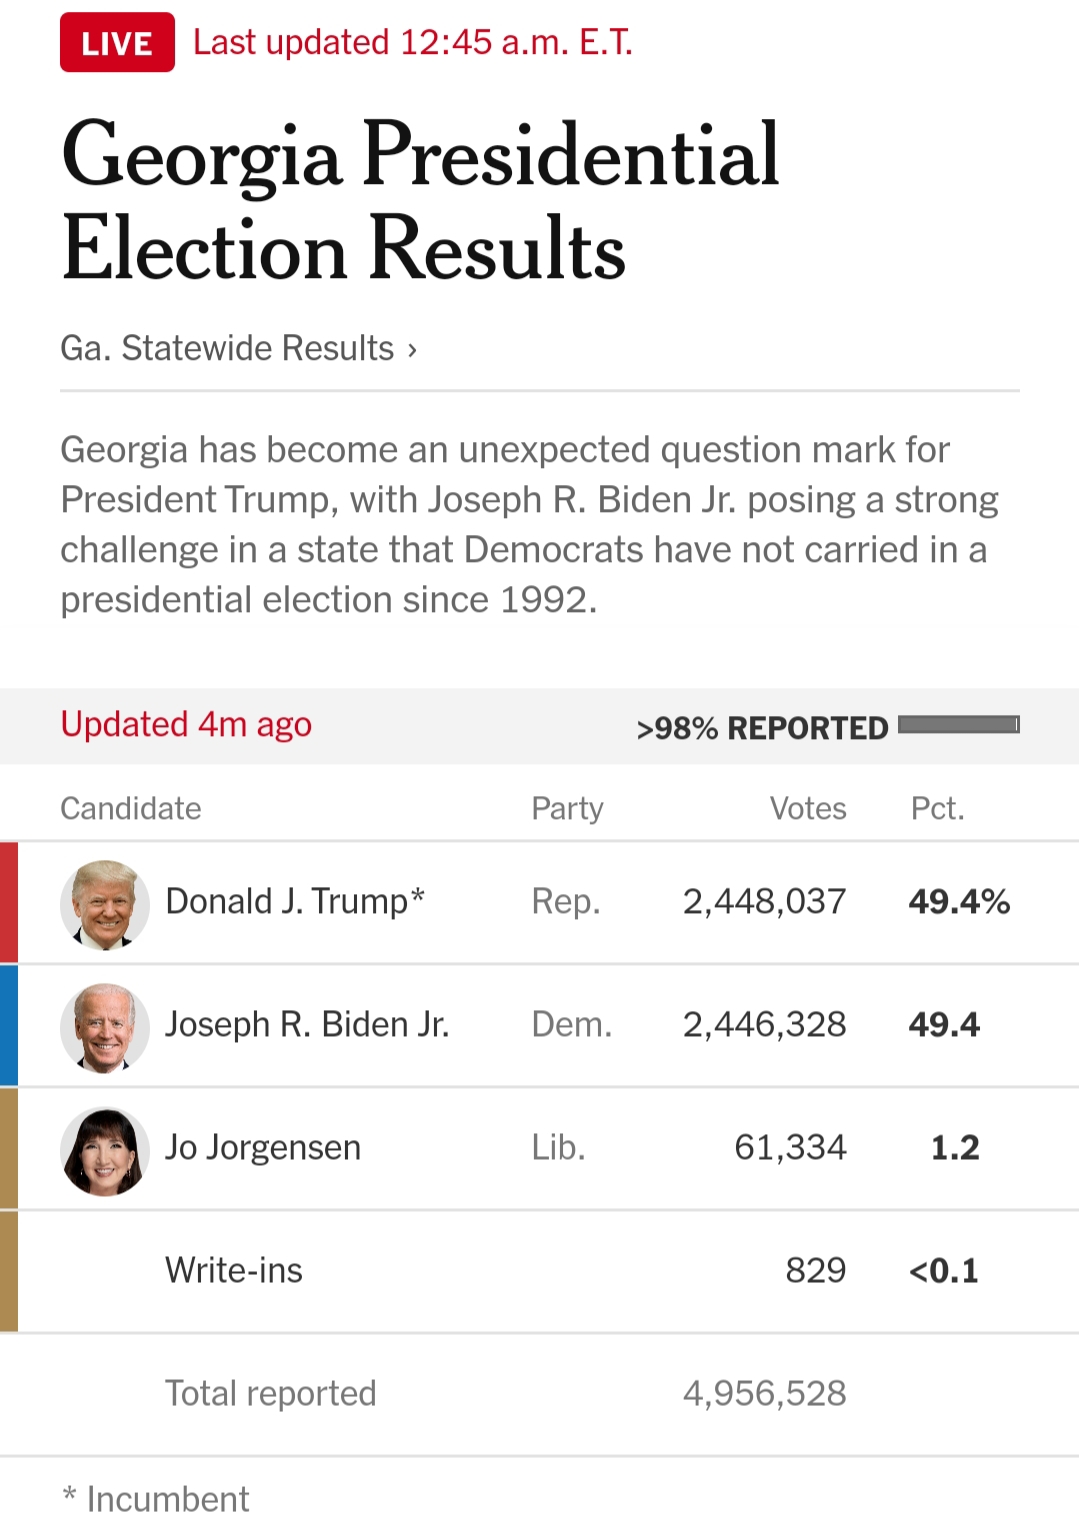The width and height of the screenshot is (1079, 1540).
Task: Click Jo Jorgensen's portrait photo
Action: point(105,1150)
